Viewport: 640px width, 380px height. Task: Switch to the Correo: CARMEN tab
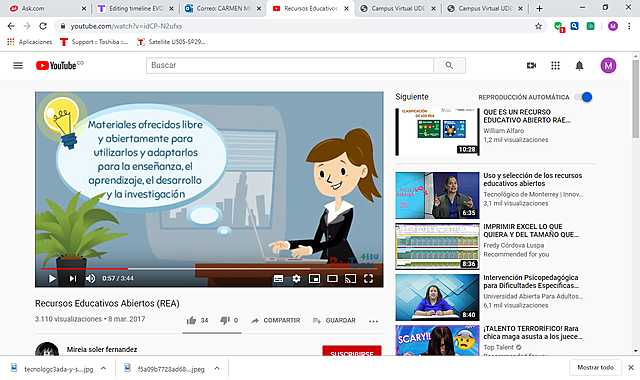224,8
